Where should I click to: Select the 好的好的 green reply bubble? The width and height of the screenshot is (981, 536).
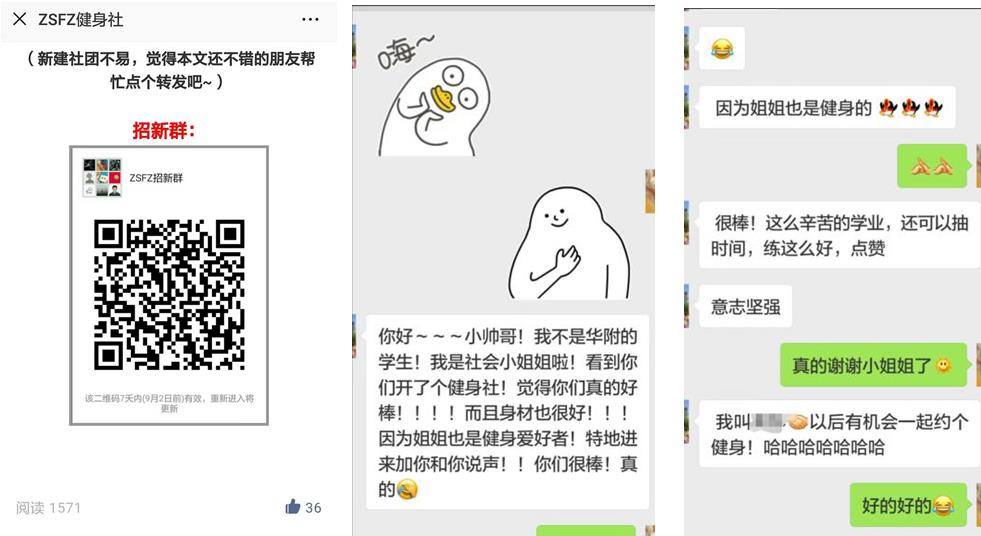click(908, 505)
